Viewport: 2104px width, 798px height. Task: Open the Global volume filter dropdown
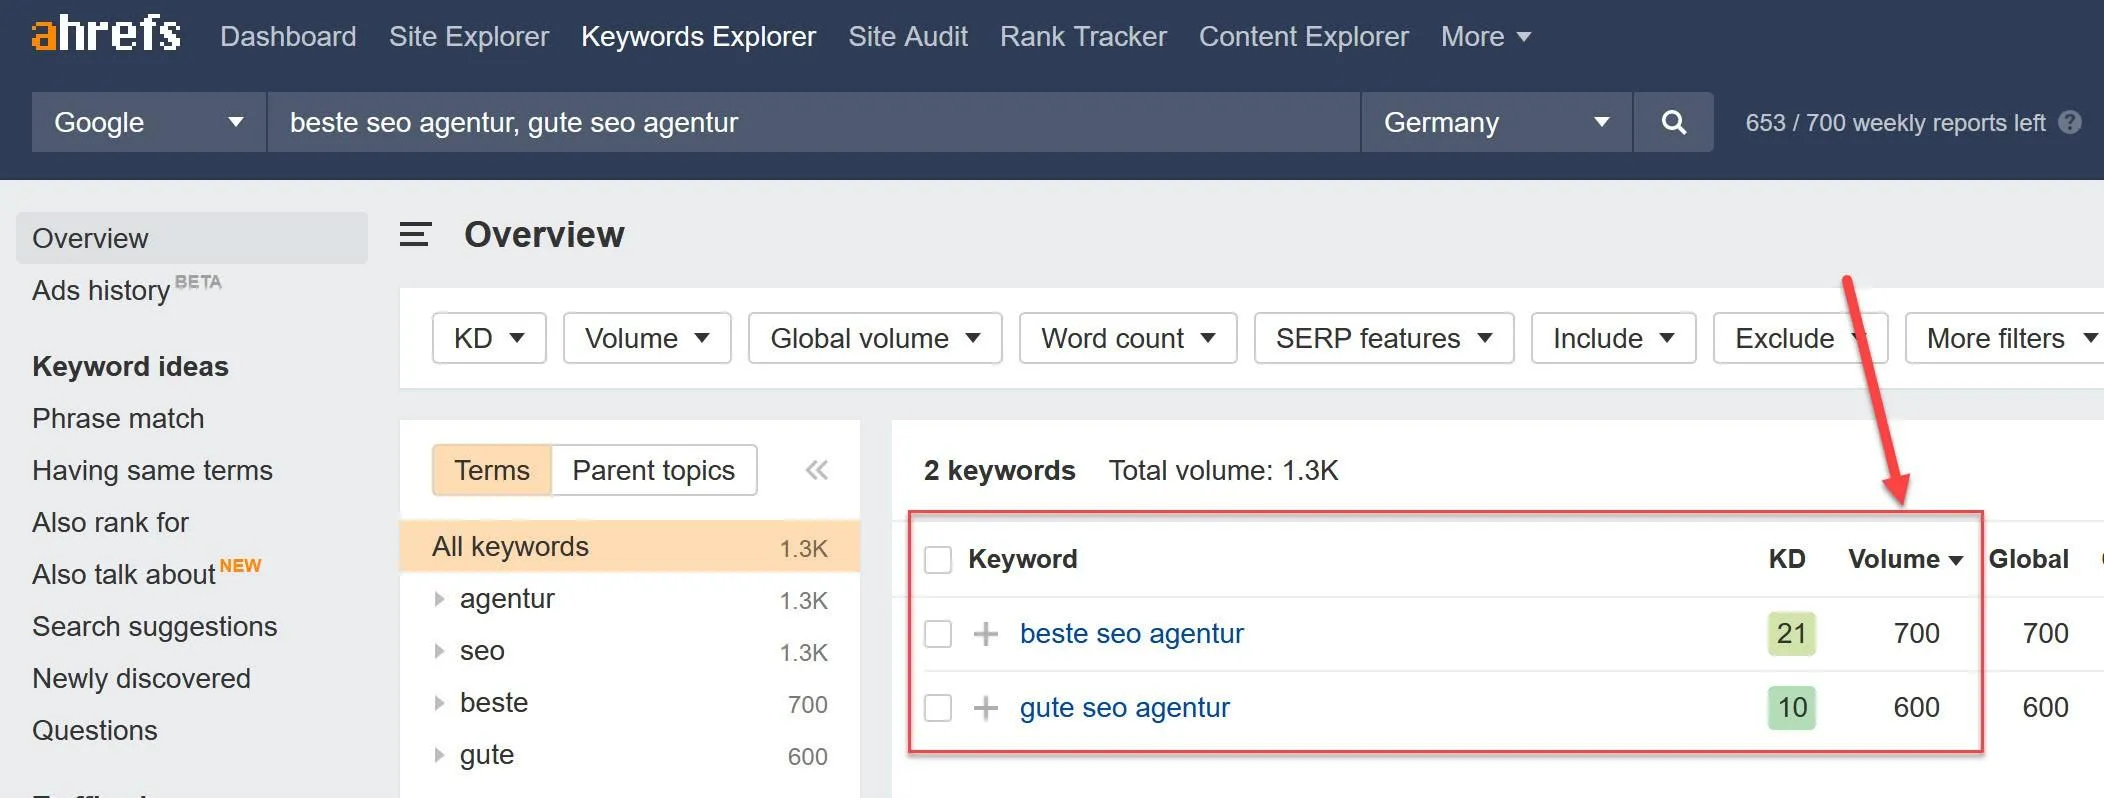click(875, 338)
